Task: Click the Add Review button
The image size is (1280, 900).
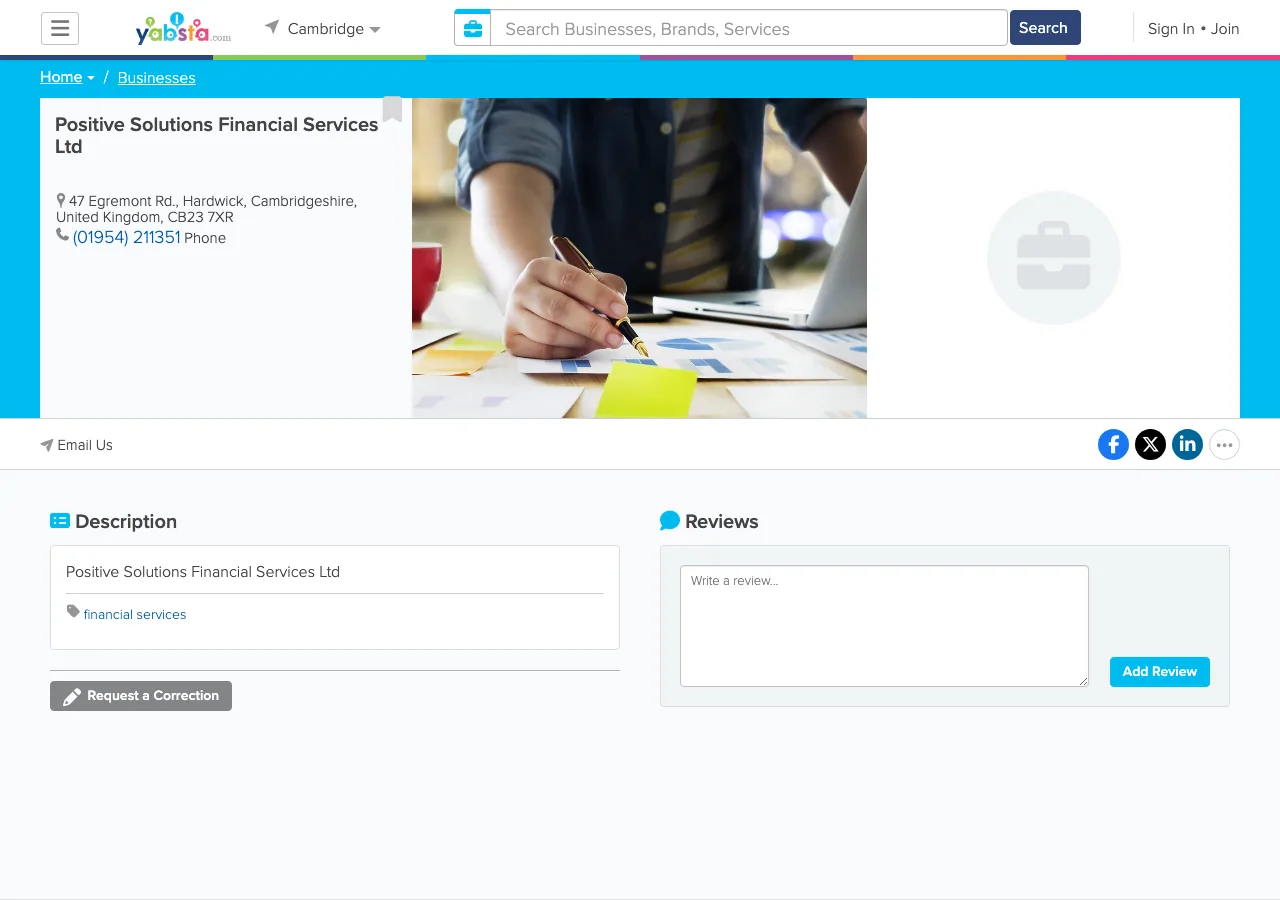Action: point(1159,672)
